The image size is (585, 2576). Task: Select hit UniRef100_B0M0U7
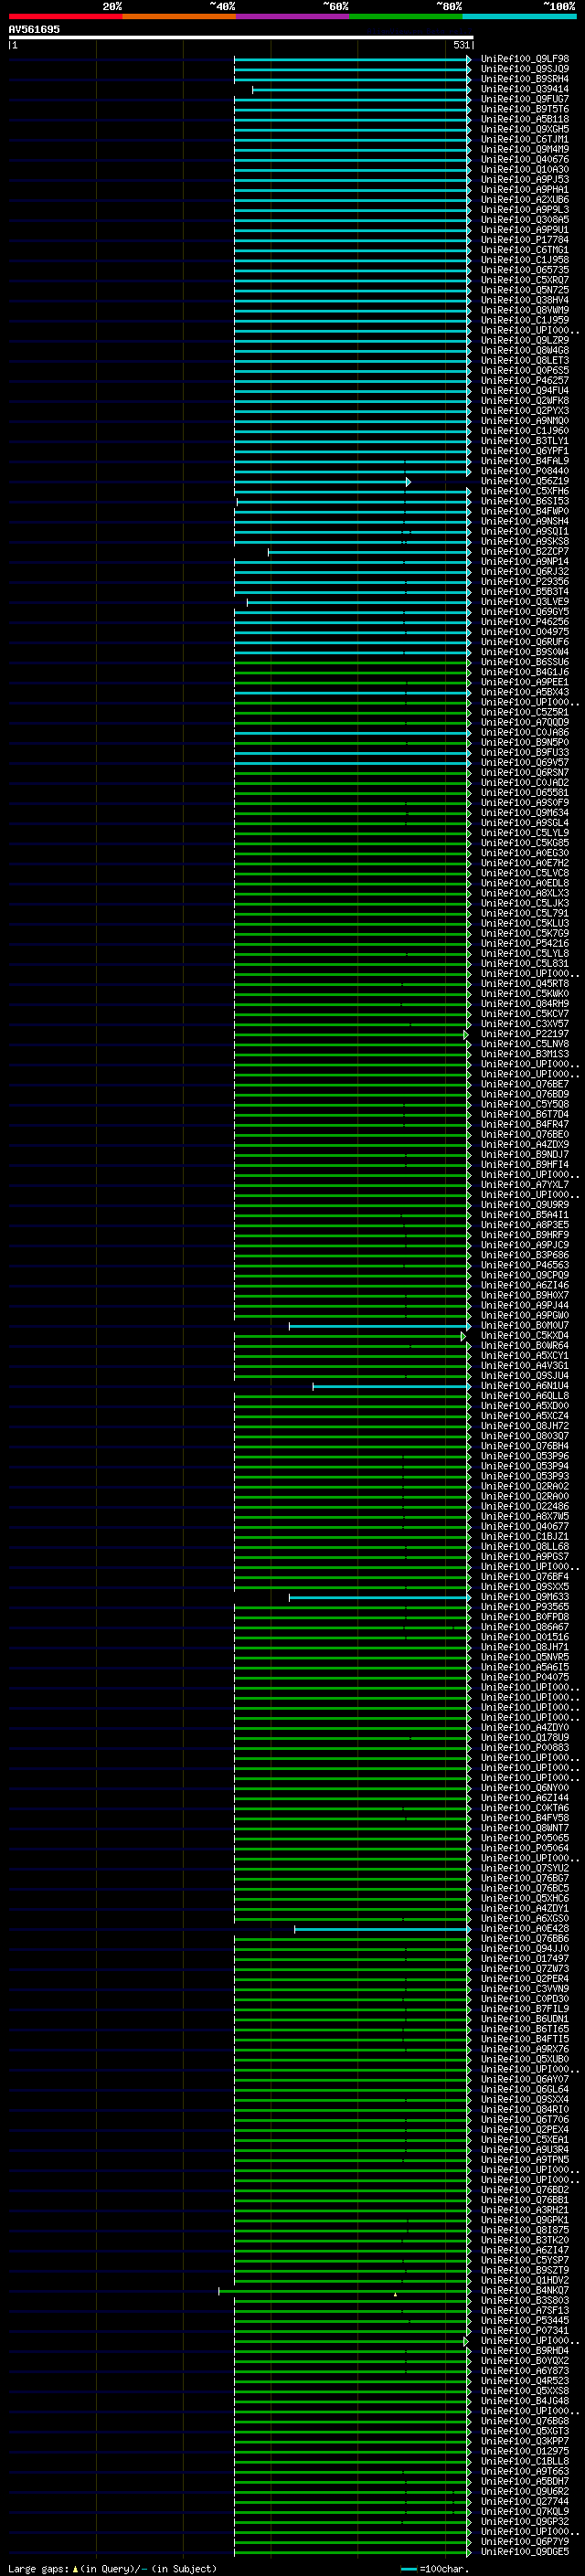point(525,1325)
